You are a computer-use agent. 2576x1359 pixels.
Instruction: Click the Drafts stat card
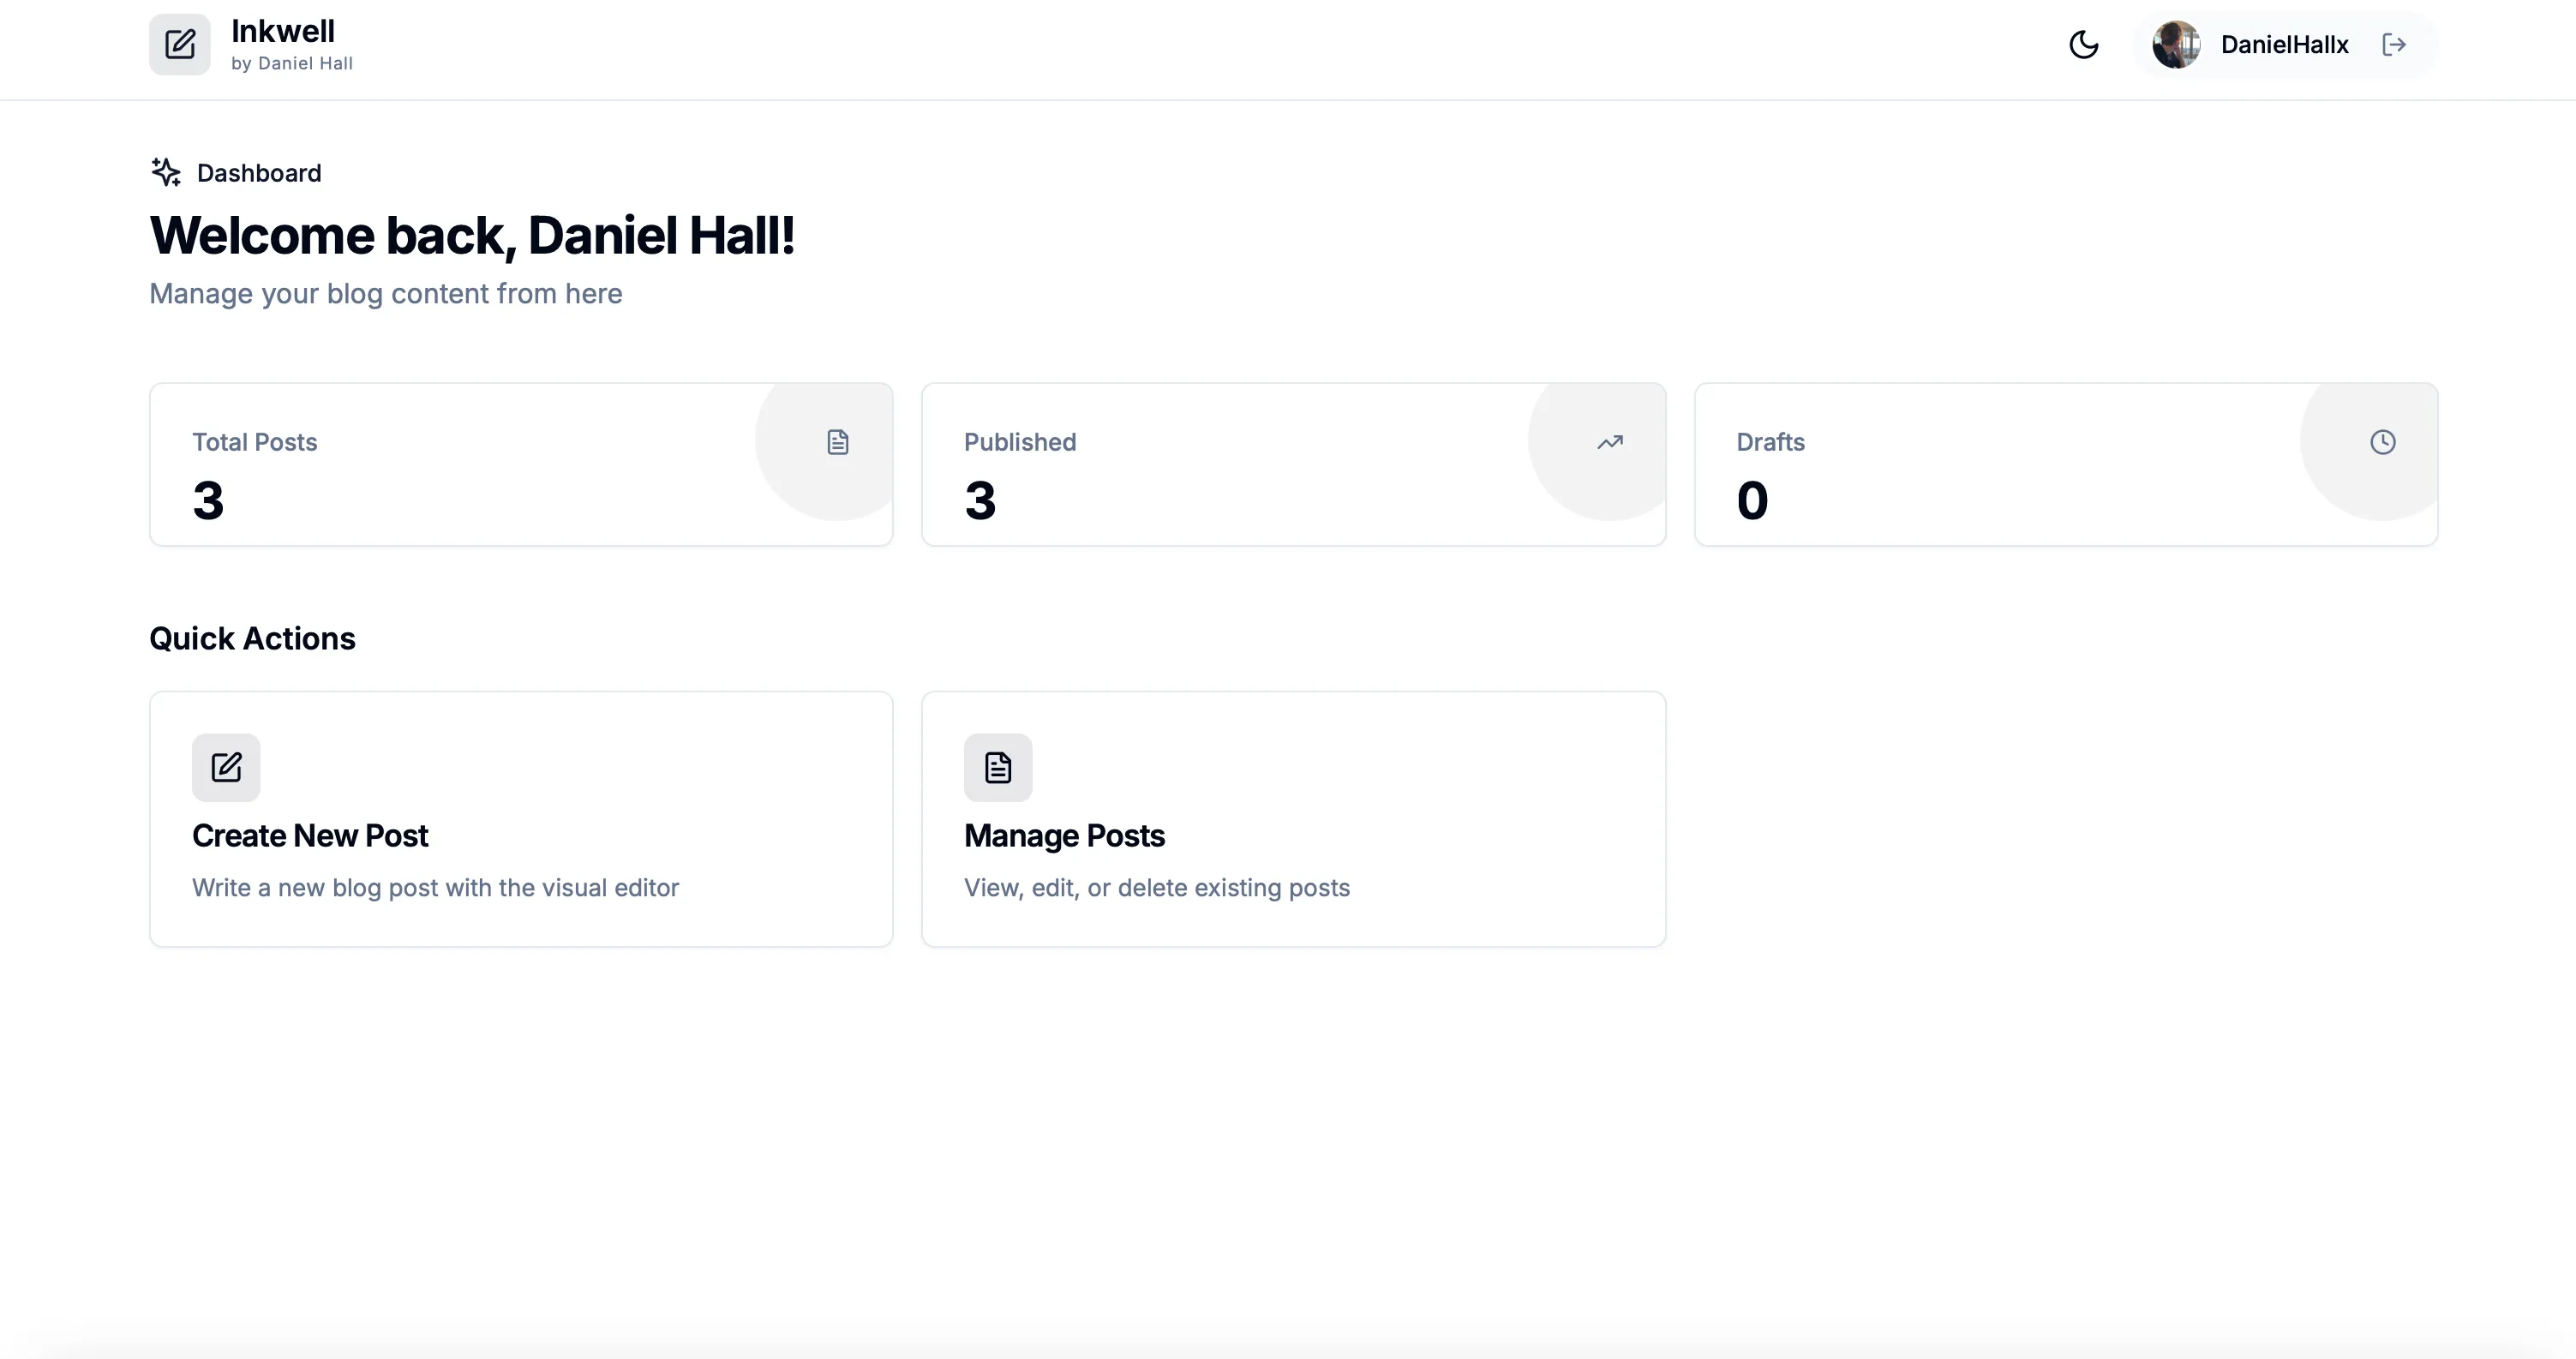tap(2066, 463)
